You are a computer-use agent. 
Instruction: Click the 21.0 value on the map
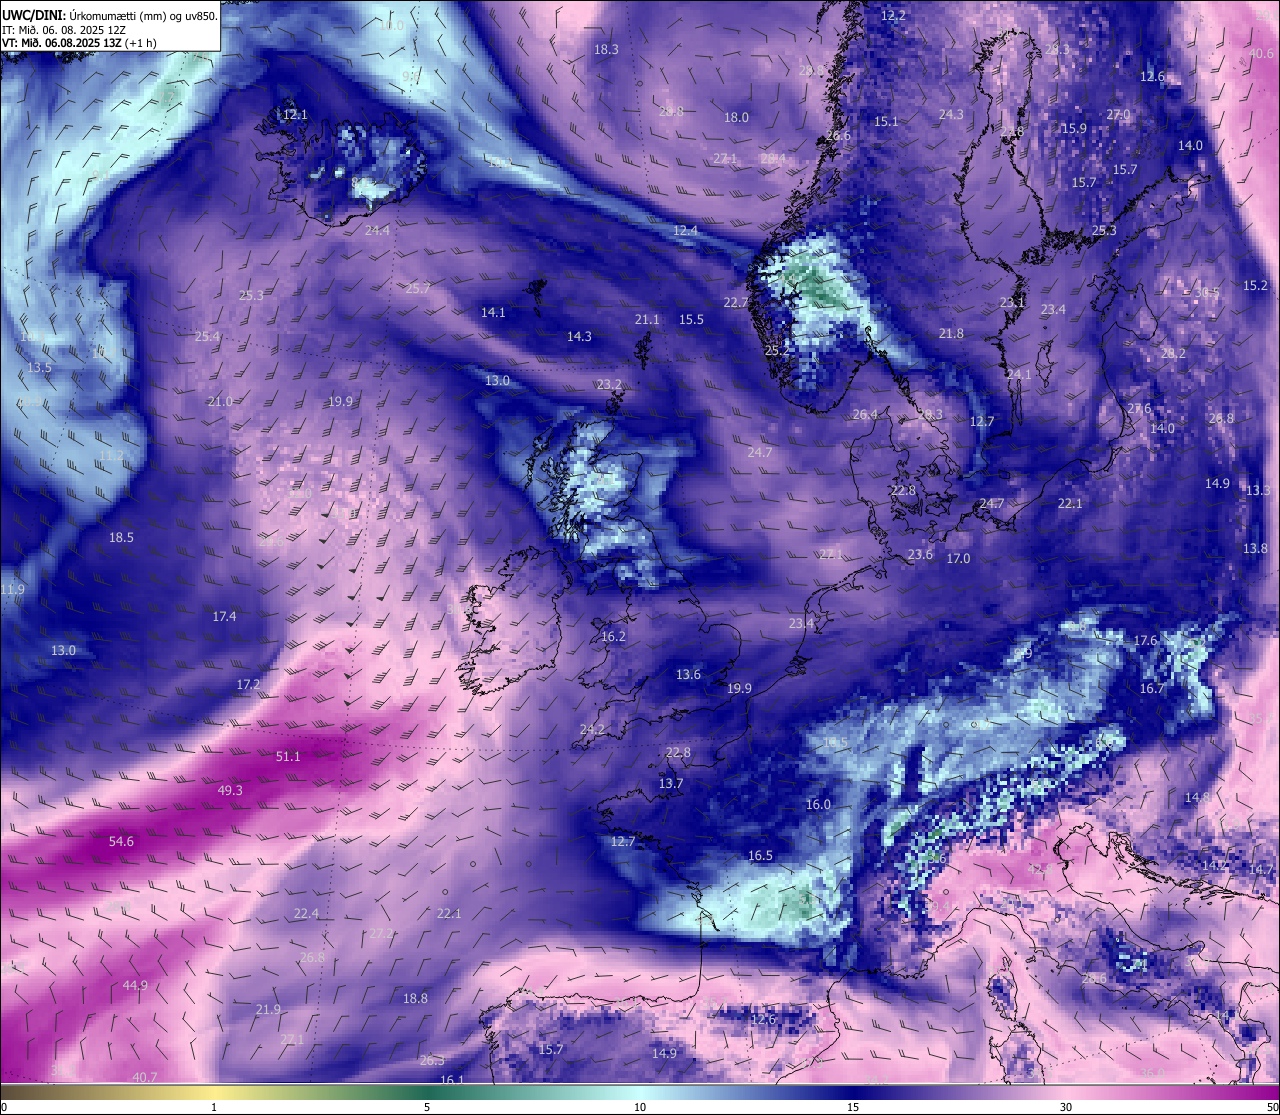pyautogui.click(x=220, y=401)
